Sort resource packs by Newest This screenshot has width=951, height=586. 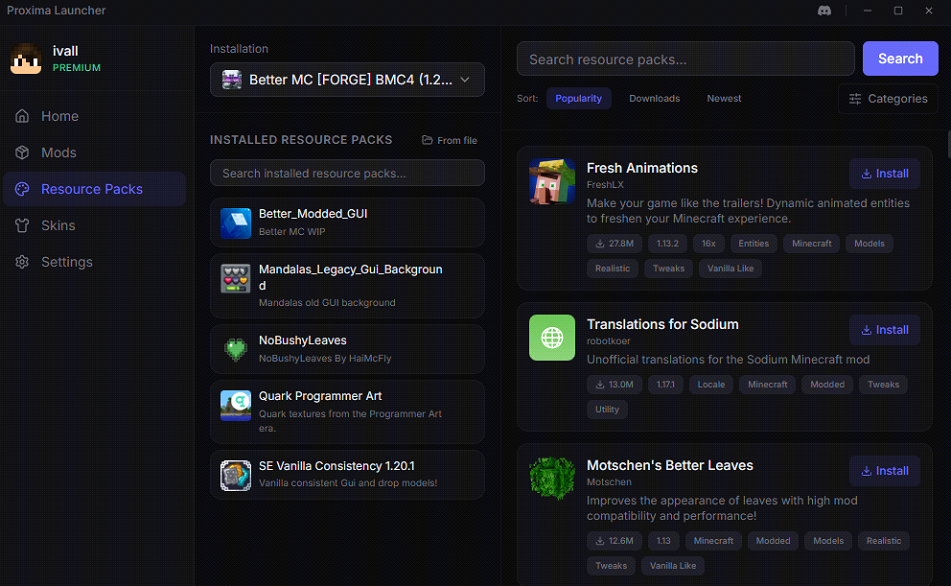pos(724,99)
